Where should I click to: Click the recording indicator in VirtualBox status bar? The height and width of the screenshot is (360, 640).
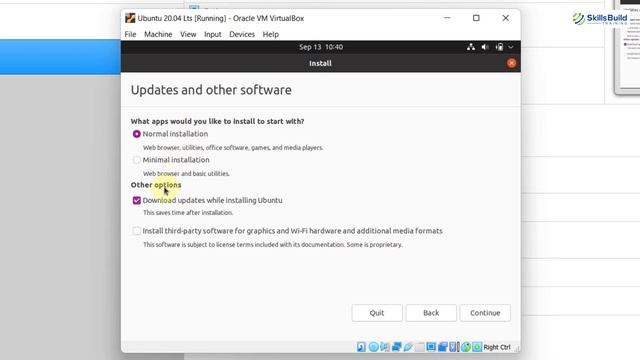pos(442,347)
